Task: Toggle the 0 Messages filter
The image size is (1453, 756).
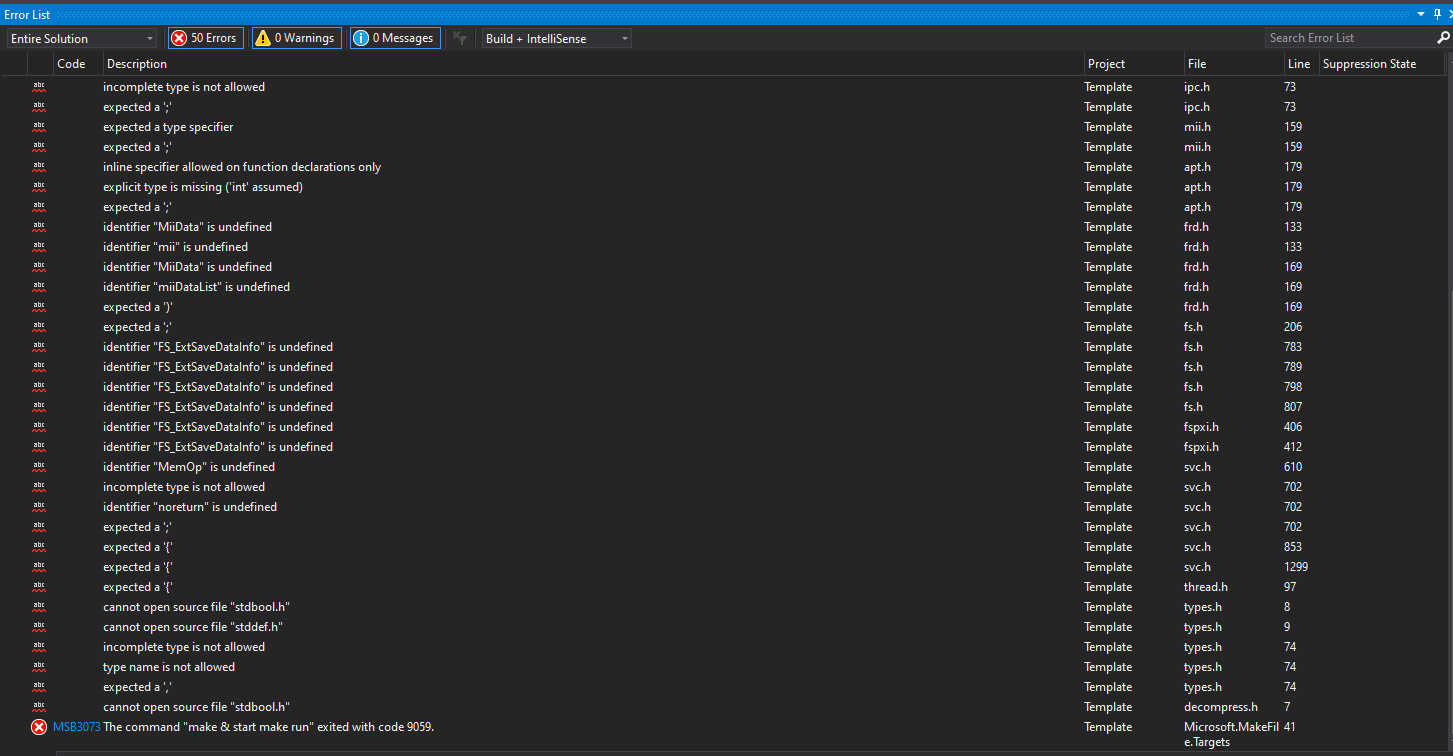Action: [x=395, y=38]
